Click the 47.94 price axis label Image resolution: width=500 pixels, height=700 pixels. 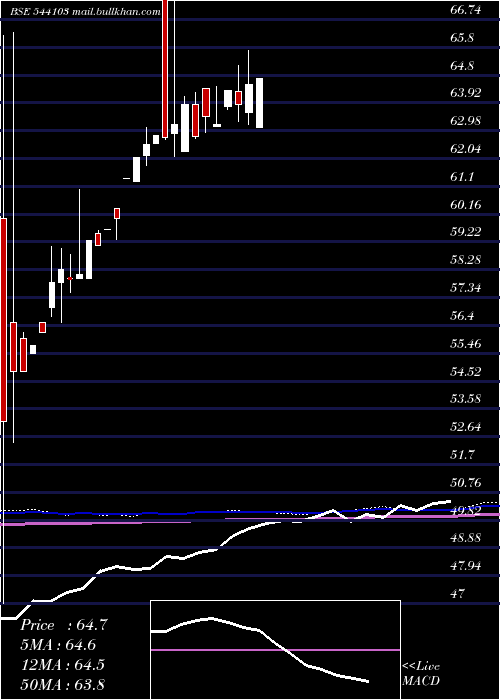466,566
